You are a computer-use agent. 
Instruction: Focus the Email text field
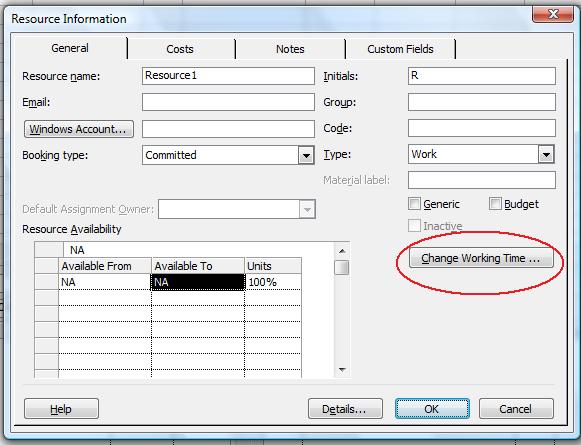pos(228,102)
